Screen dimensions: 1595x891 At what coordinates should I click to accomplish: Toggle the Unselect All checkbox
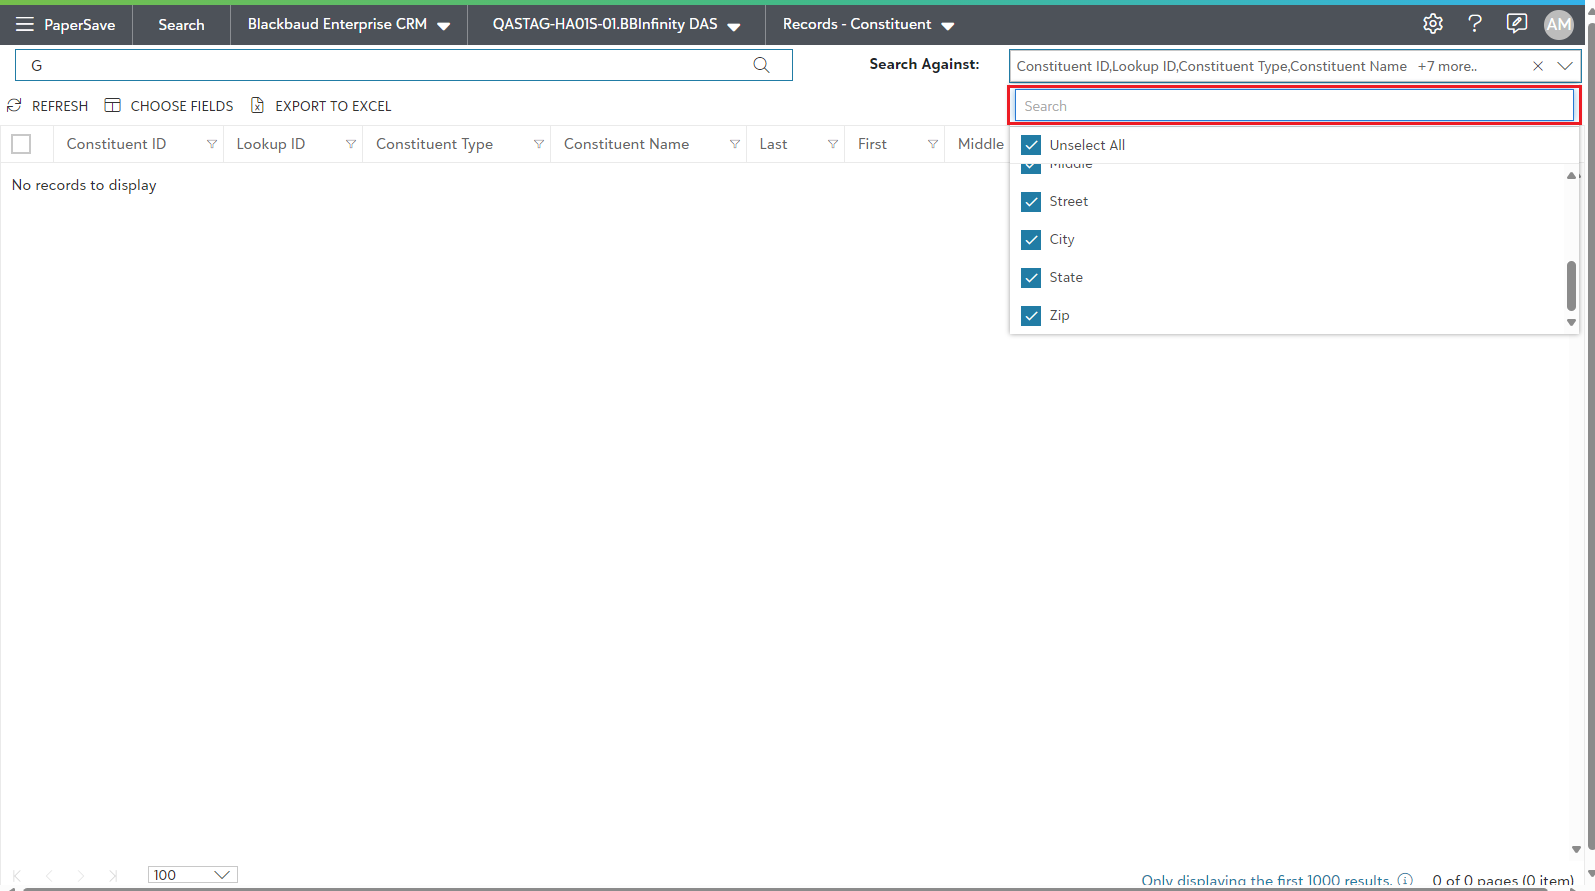point(1031,145)
